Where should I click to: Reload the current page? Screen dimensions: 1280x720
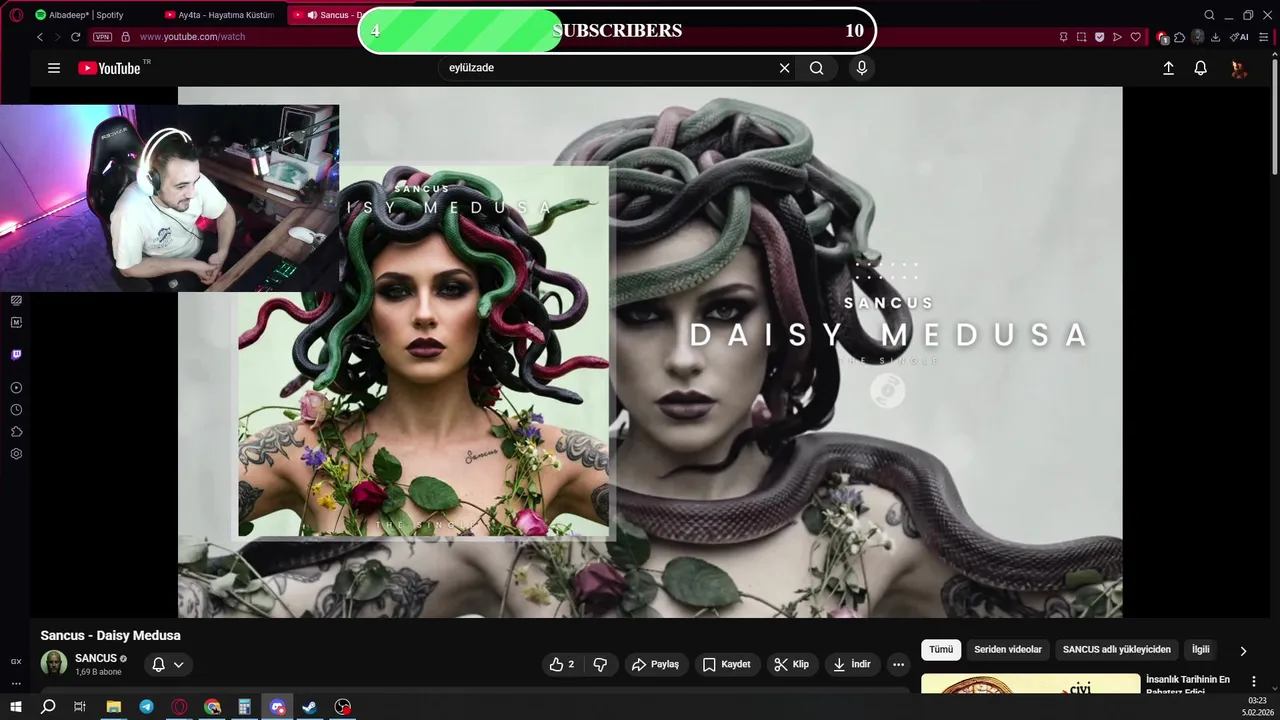pyautogui.click(x=75, y=37)
